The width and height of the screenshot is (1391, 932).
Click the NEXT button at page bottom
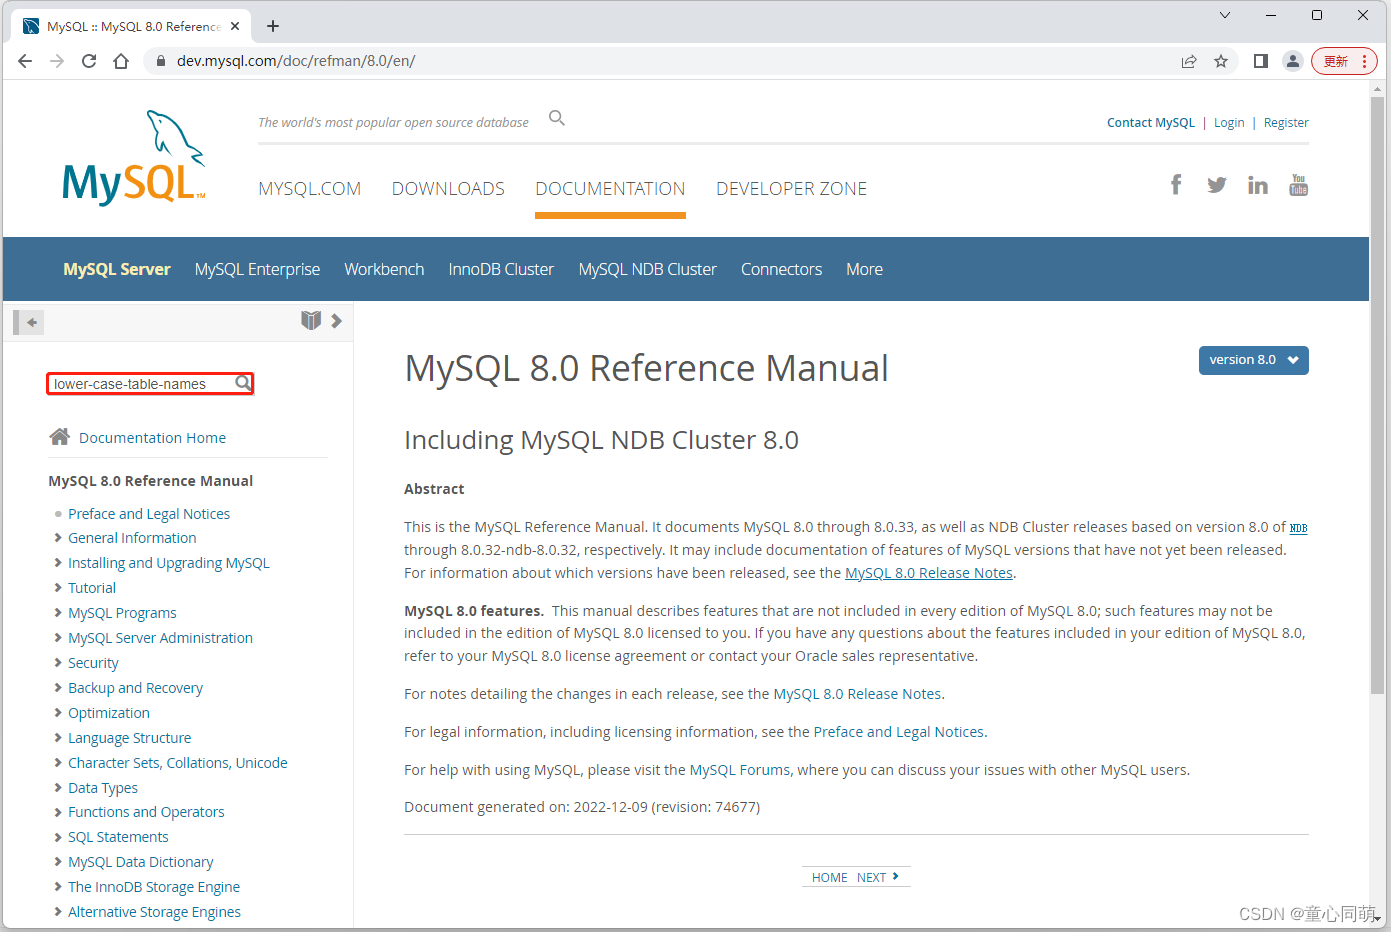874,876
